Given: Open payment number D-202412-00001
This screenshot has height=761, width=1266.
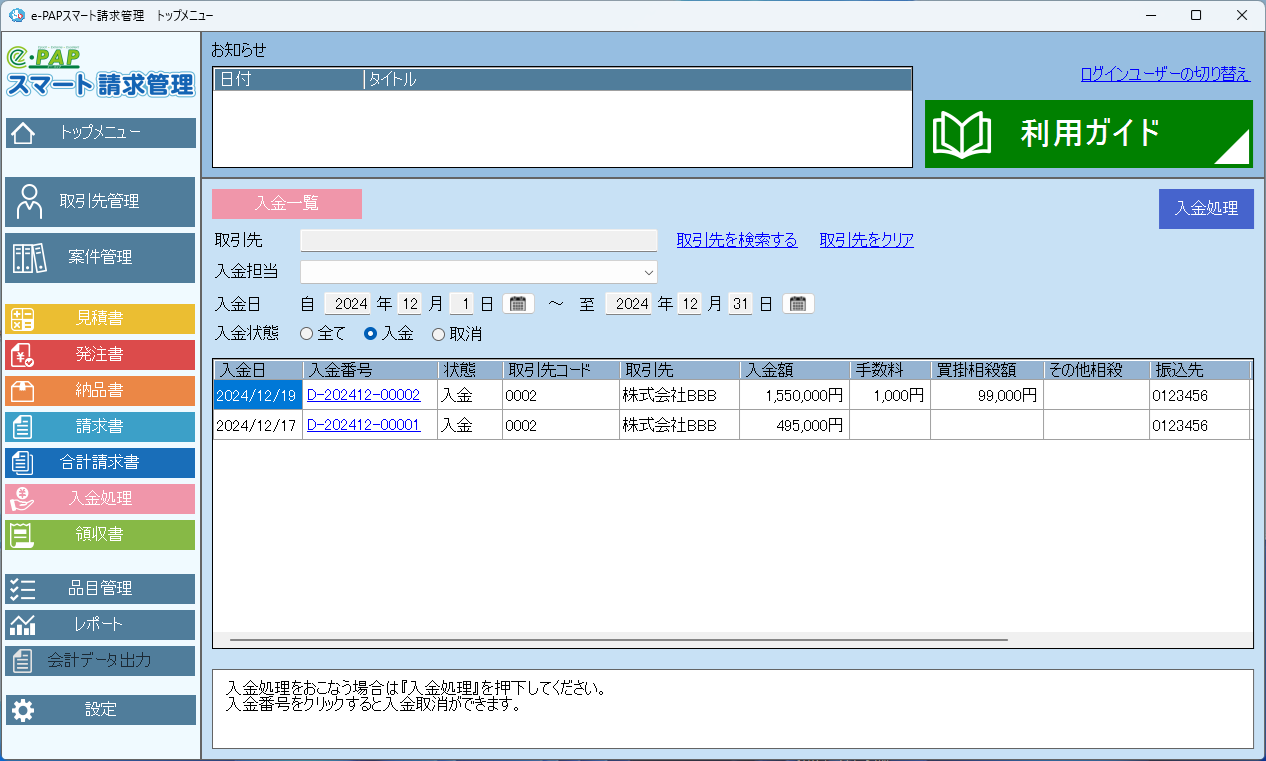Looking at the screenshot, I should coord(363,425).
